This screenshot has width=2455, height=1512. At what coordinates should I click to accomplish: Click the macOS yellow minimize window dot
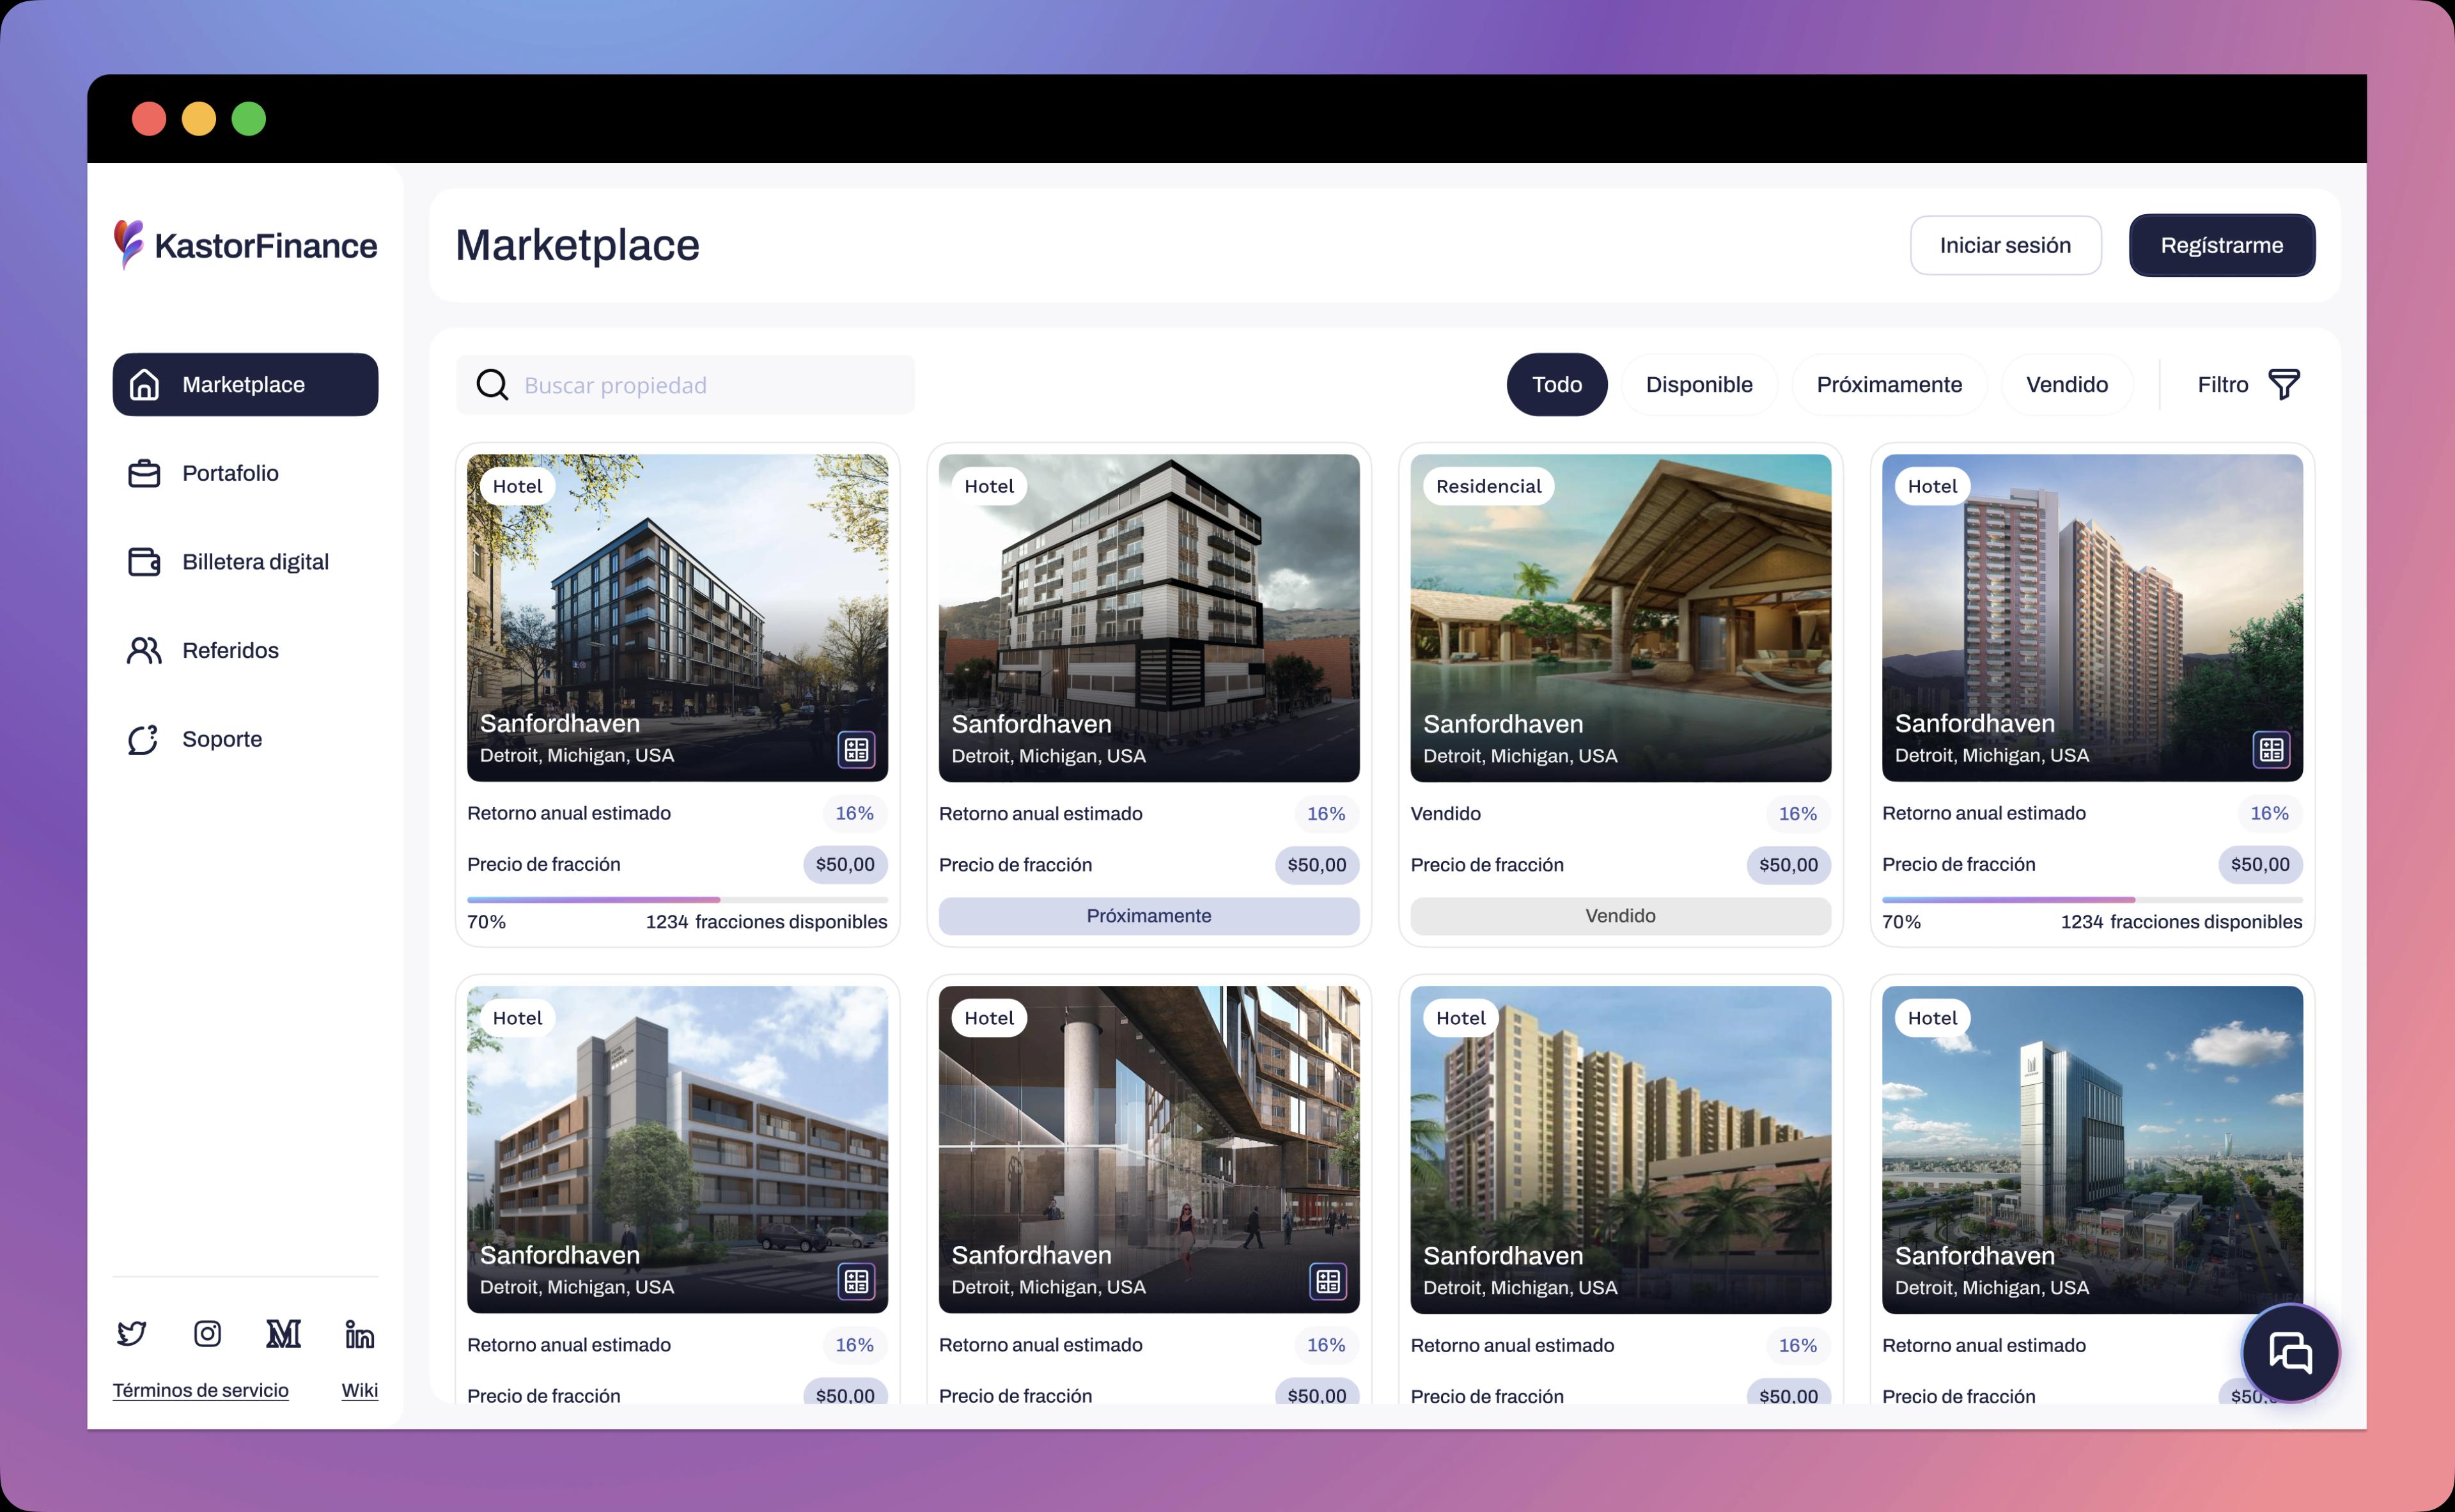[x=199, y=119]
